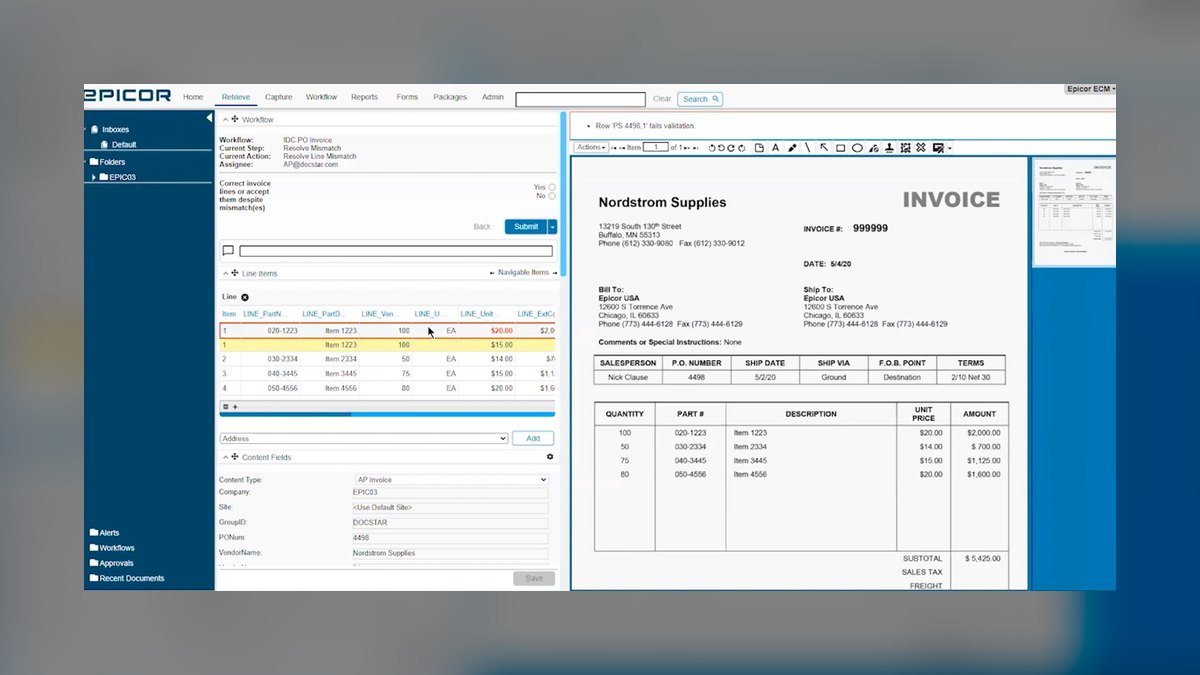
Task: Open the Content Type AP Invoice dropdown
Action: 452,480
